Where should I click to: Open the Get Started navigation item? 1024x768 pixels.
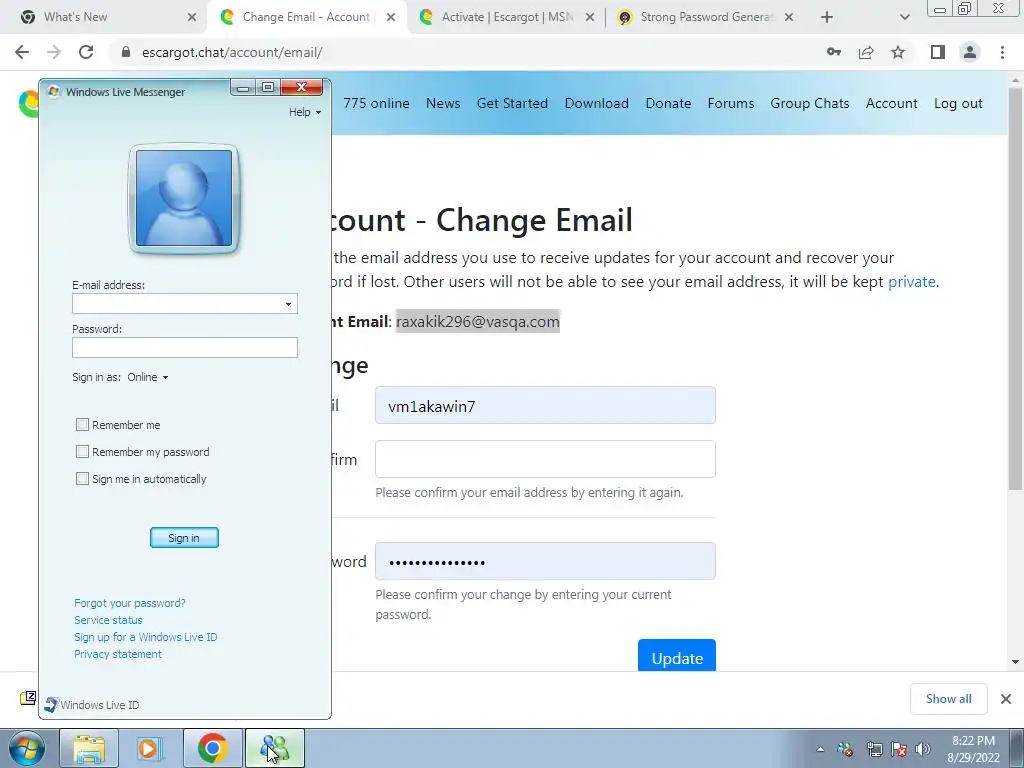pyautogui.click(x=512, y=103)
